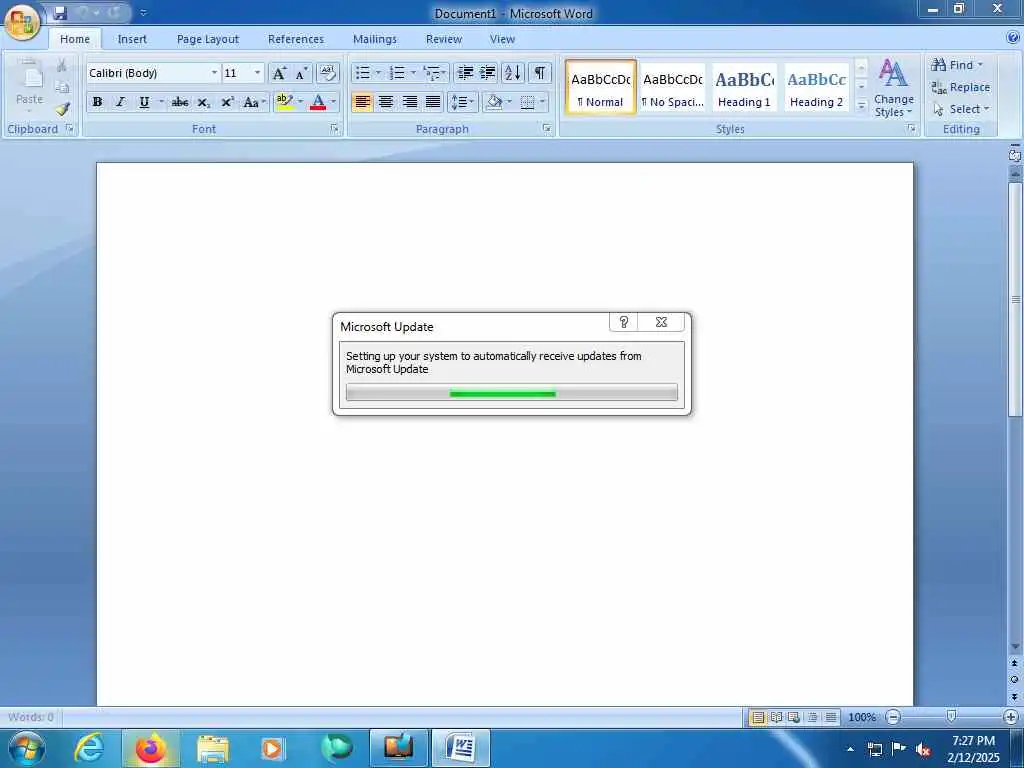Switch to the Mailings tab
This screenshot has height=768, width=1024.
tap(375, 39)
